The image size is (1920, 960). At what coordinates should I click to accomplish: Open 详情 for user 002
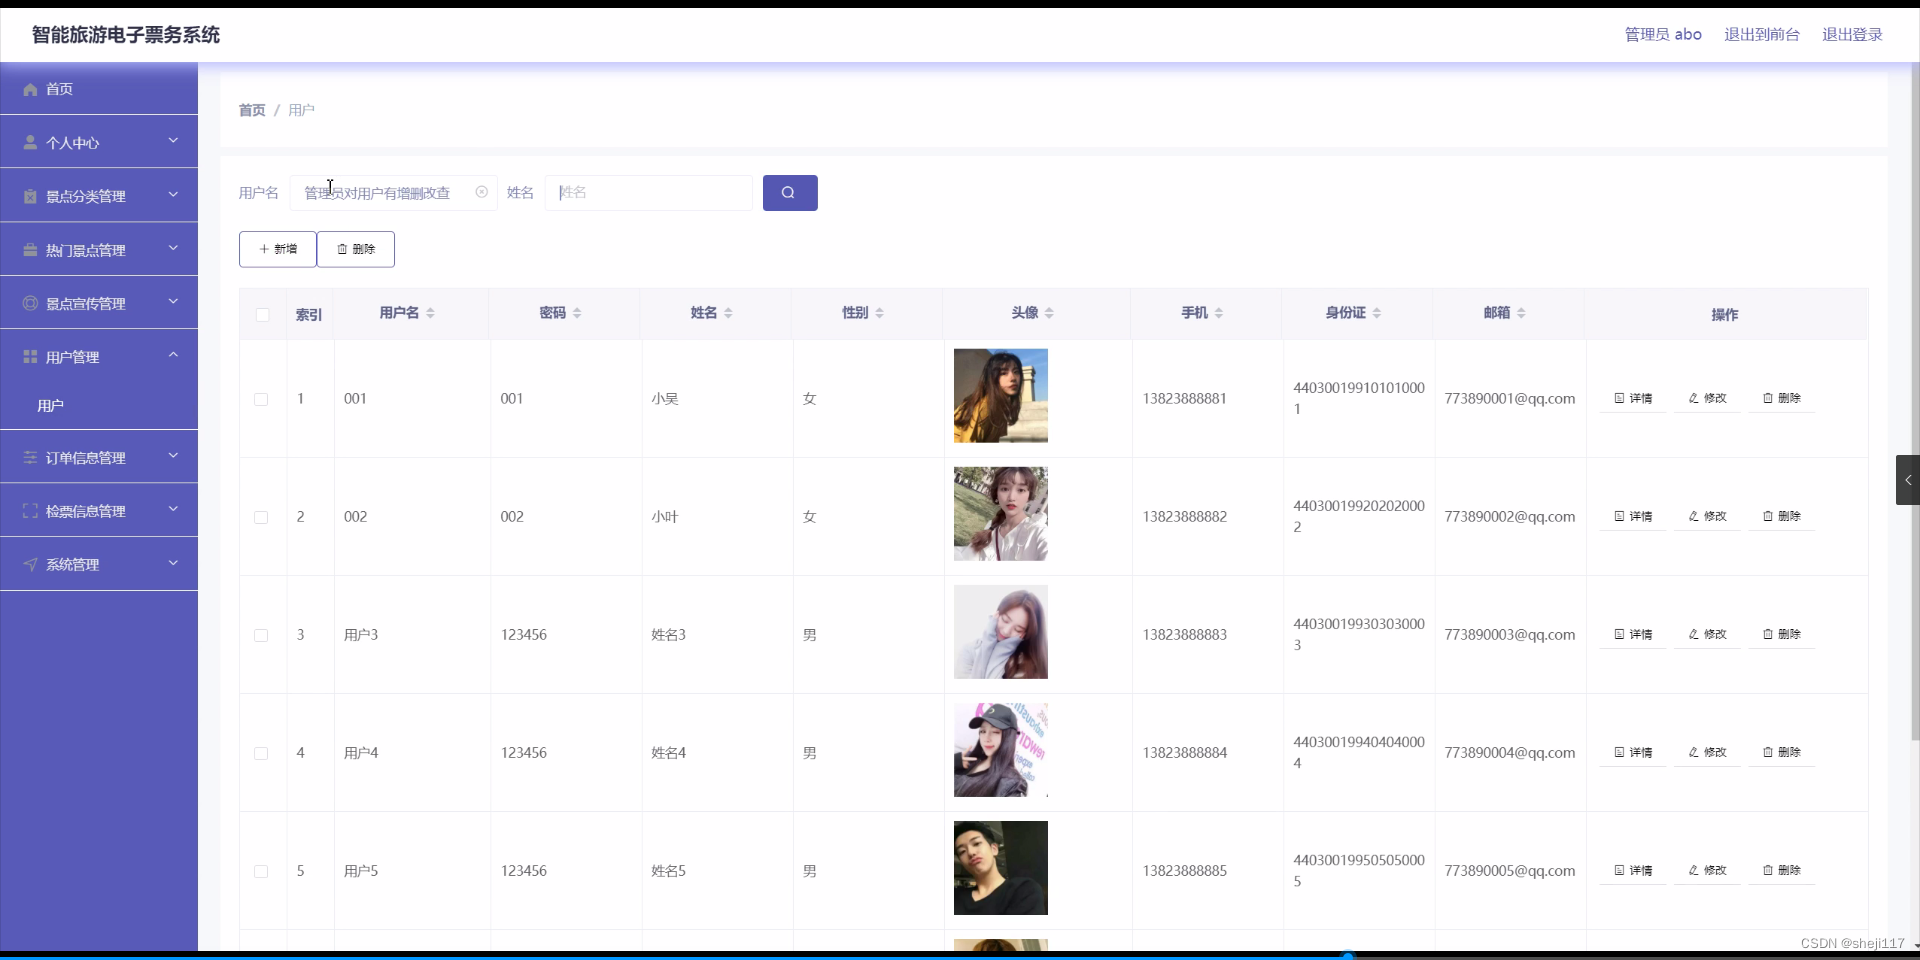tap(1632, 516)
